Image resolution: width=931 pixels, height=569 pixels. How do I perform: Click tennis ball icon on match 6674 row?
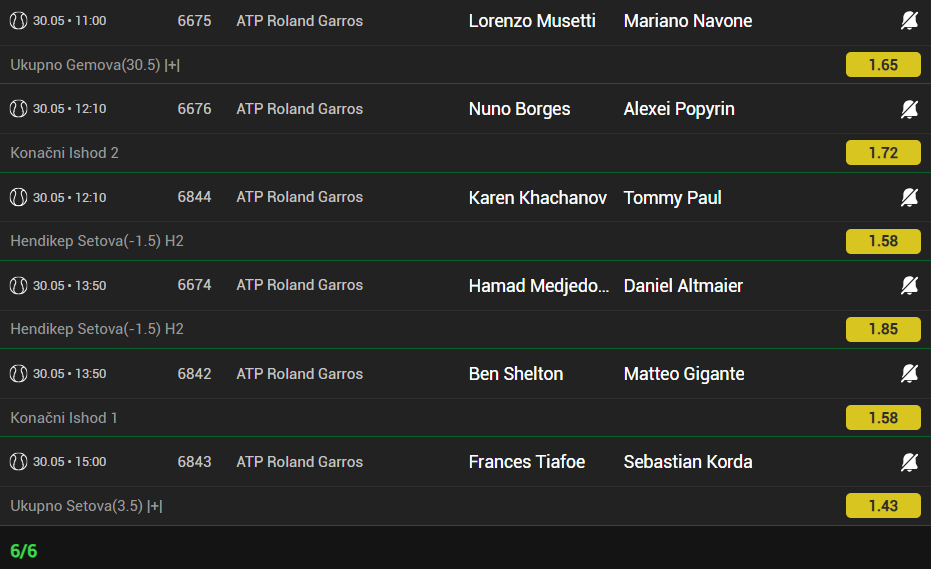click(x=18, y=285)
